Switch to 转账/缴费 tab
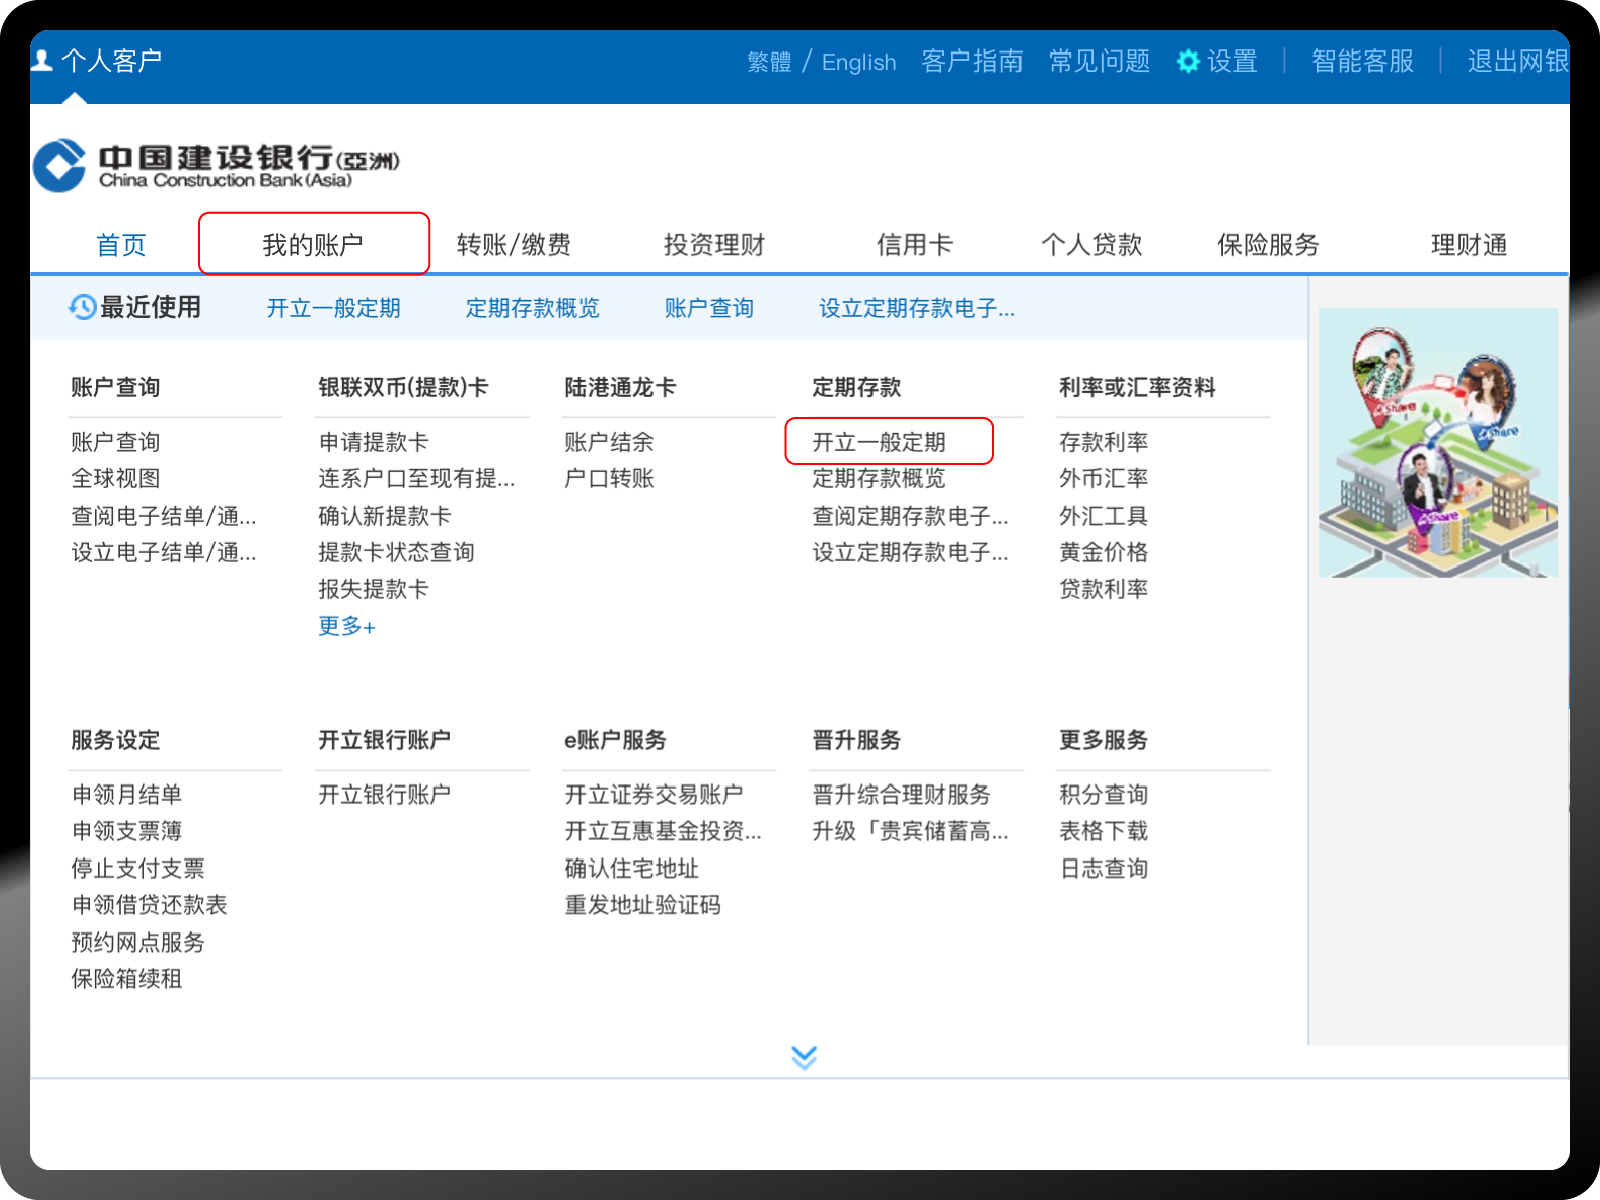This screenshot has height=1200, width=1600. pyautogui.click(x=513, y=244)
